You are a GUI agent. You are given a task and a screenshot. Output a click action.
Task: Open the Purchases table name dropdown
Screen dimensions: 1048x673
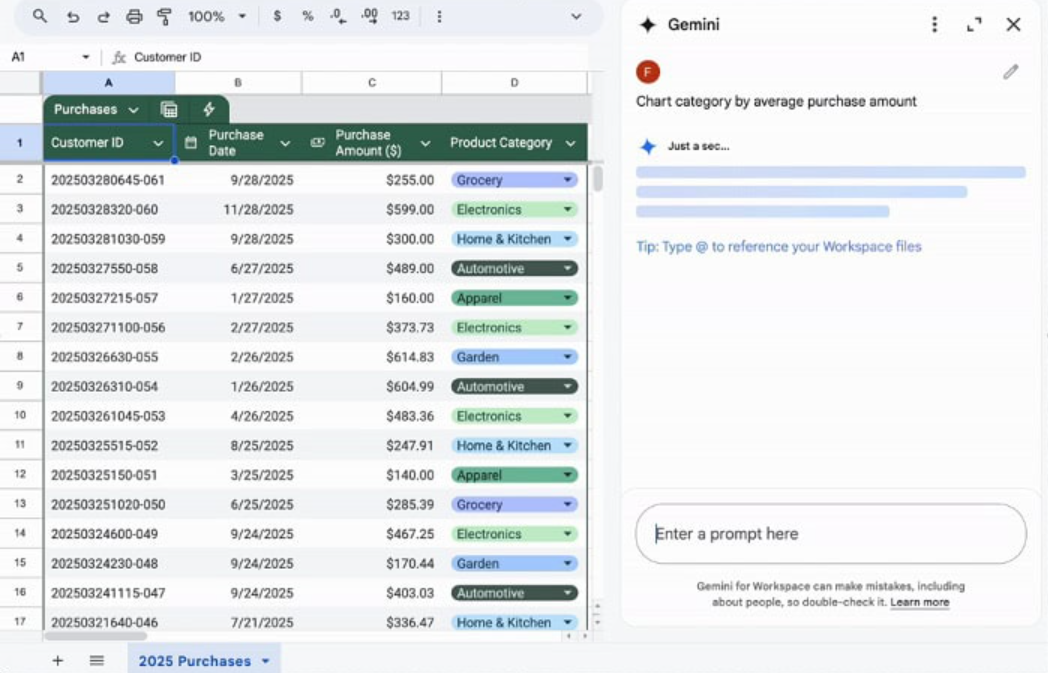133,110
